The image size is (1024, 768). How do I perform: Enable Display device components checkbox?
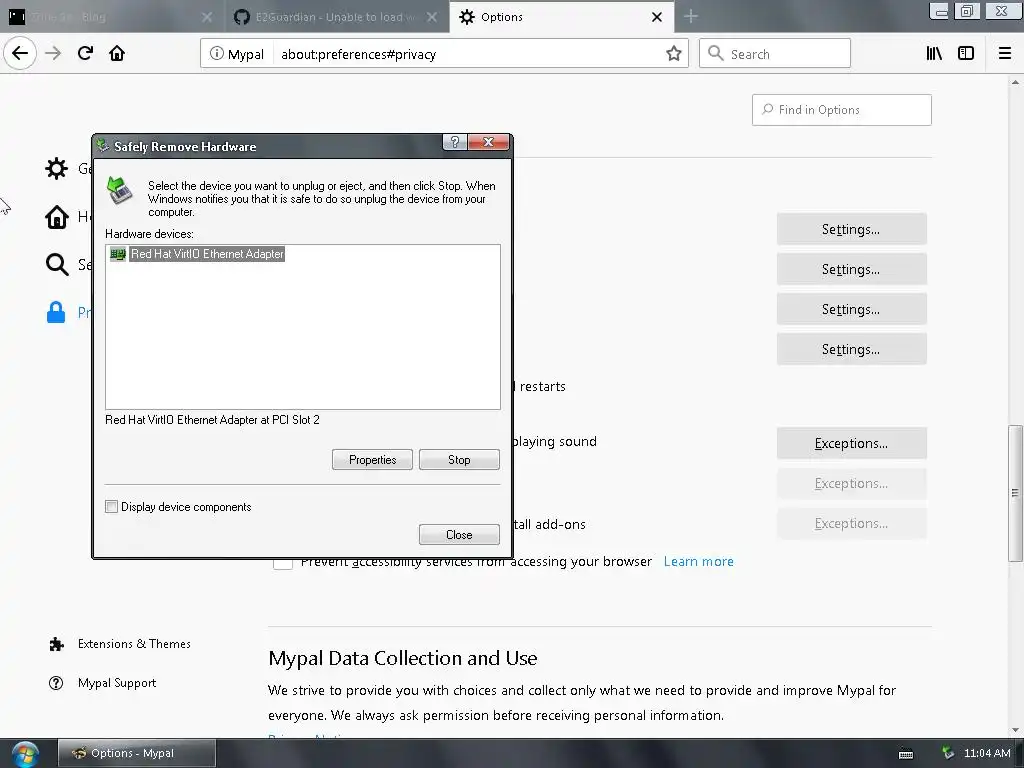112,507
